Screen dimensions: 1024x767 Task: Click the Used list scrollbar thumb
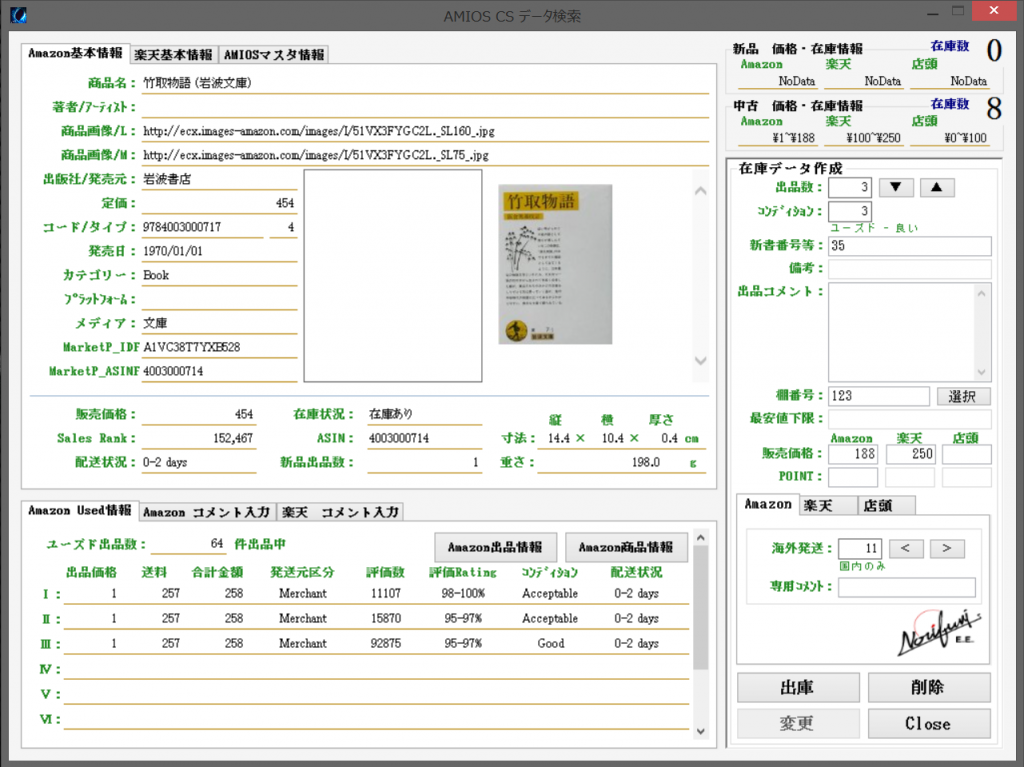(x=701, y=608)
